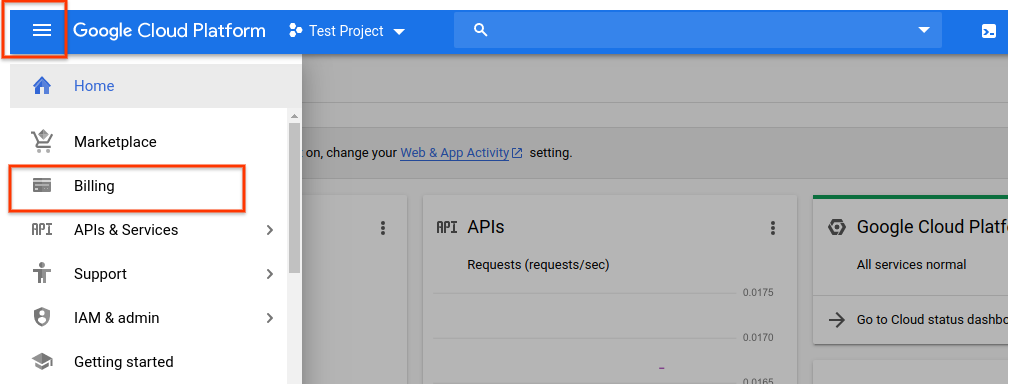The image size is (1011, 386).
Task: Open the hamburger navigation menu
Action: click(x=42, y=30)
